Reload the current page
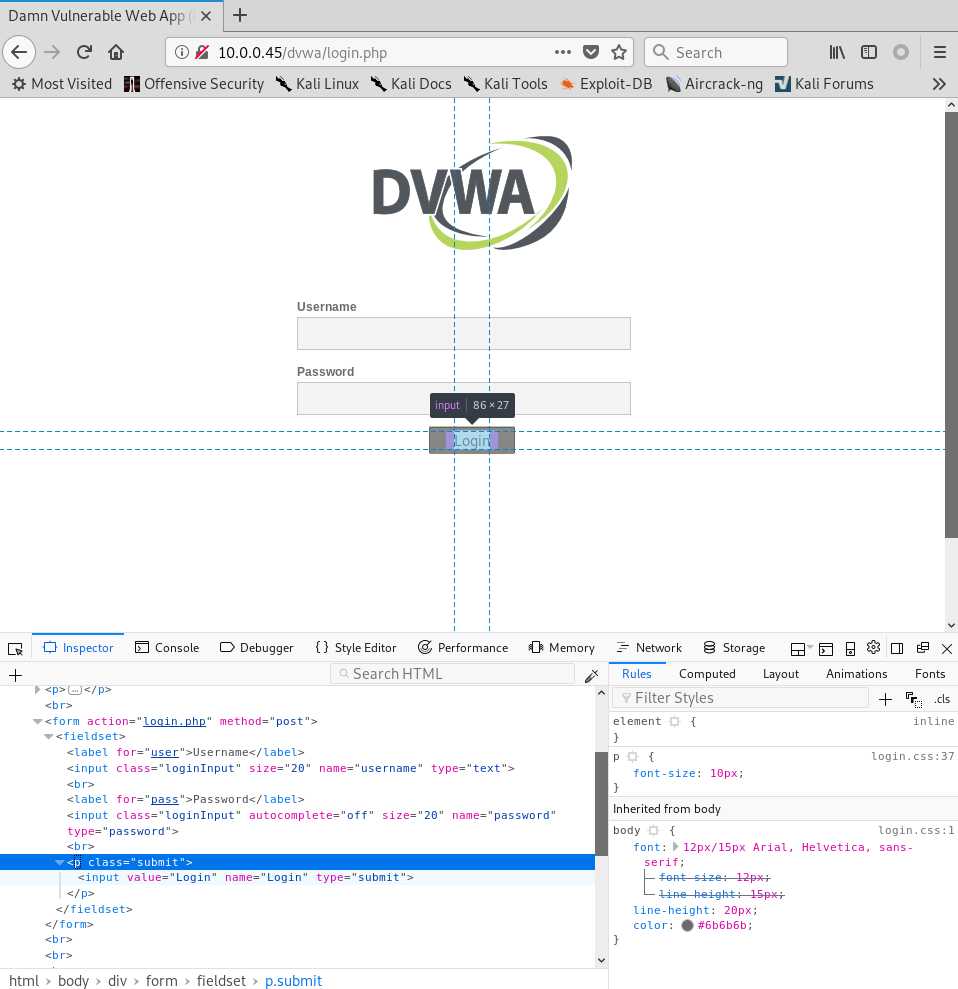Image resolution: width=958 pixels, height=989 pixels. click(x=84, y=52)
